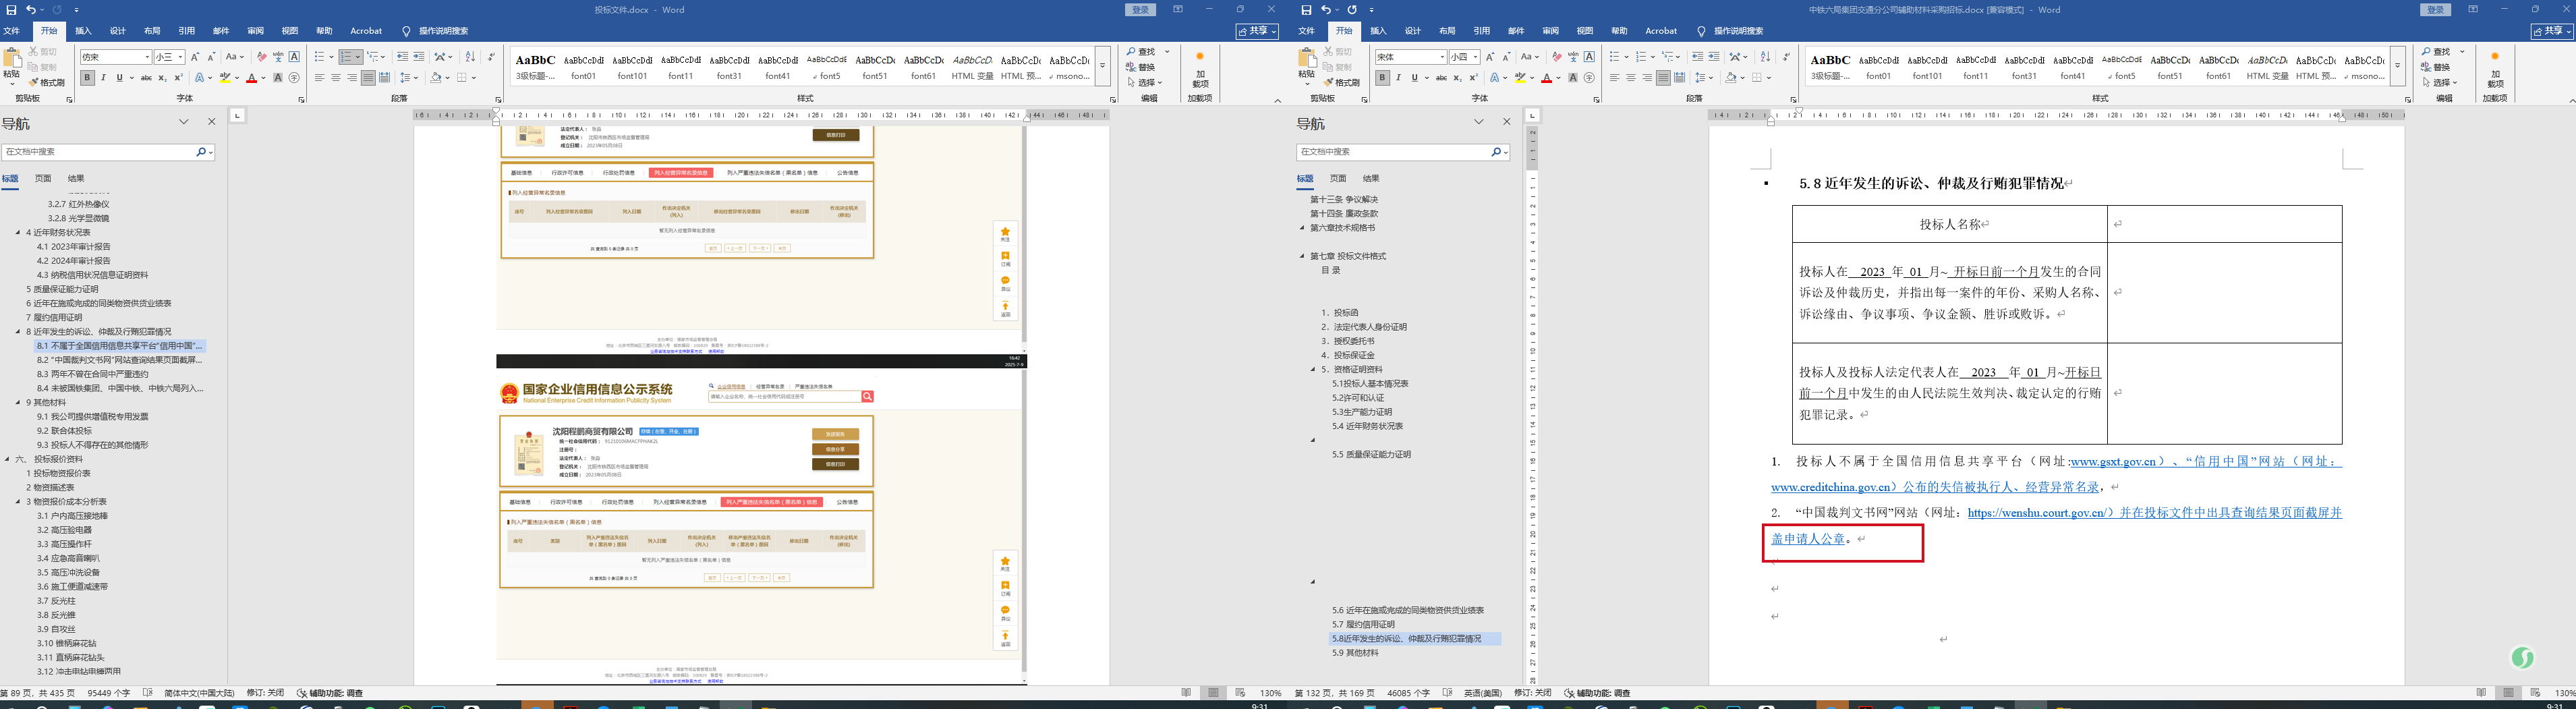Switch to 结果 tab in 中铁六局 navigation pane
The height and width of the screenshot is (709, 2576).
(1371, 179)
